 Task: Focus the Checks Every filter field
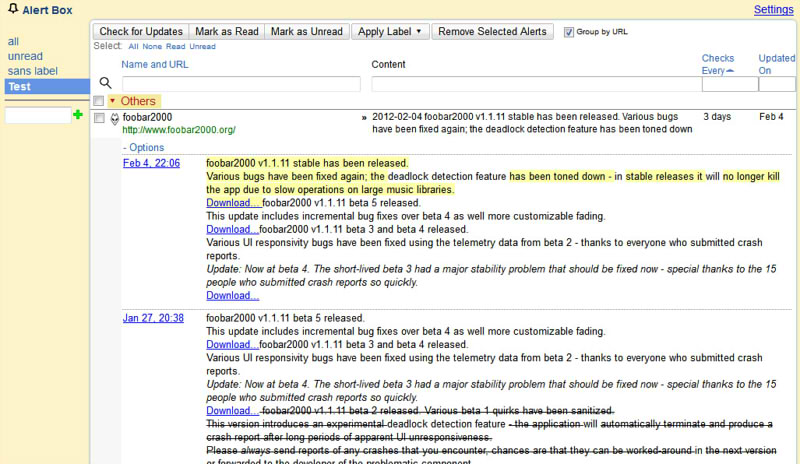pyautogui.click(x=730, y=84)
